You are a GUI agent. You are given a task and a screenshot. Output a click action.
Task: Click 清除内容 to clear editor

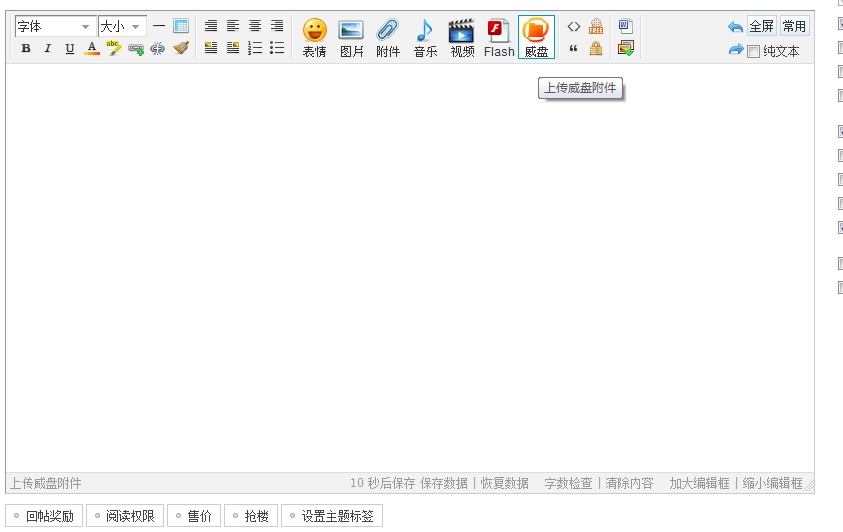[x=629, y=483]
